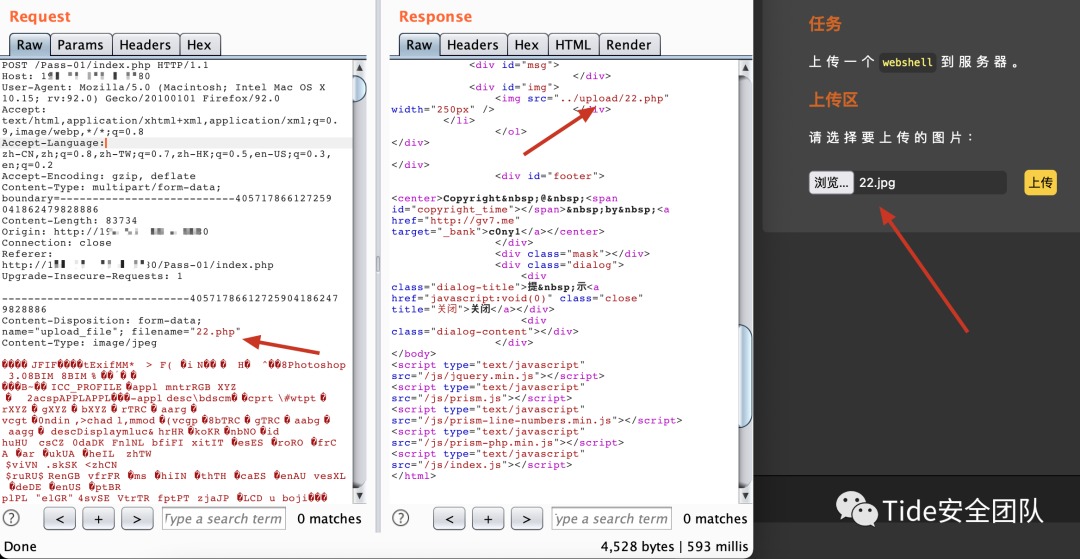
Task: Click Request scrollbar down arrow
Action: 360,496
